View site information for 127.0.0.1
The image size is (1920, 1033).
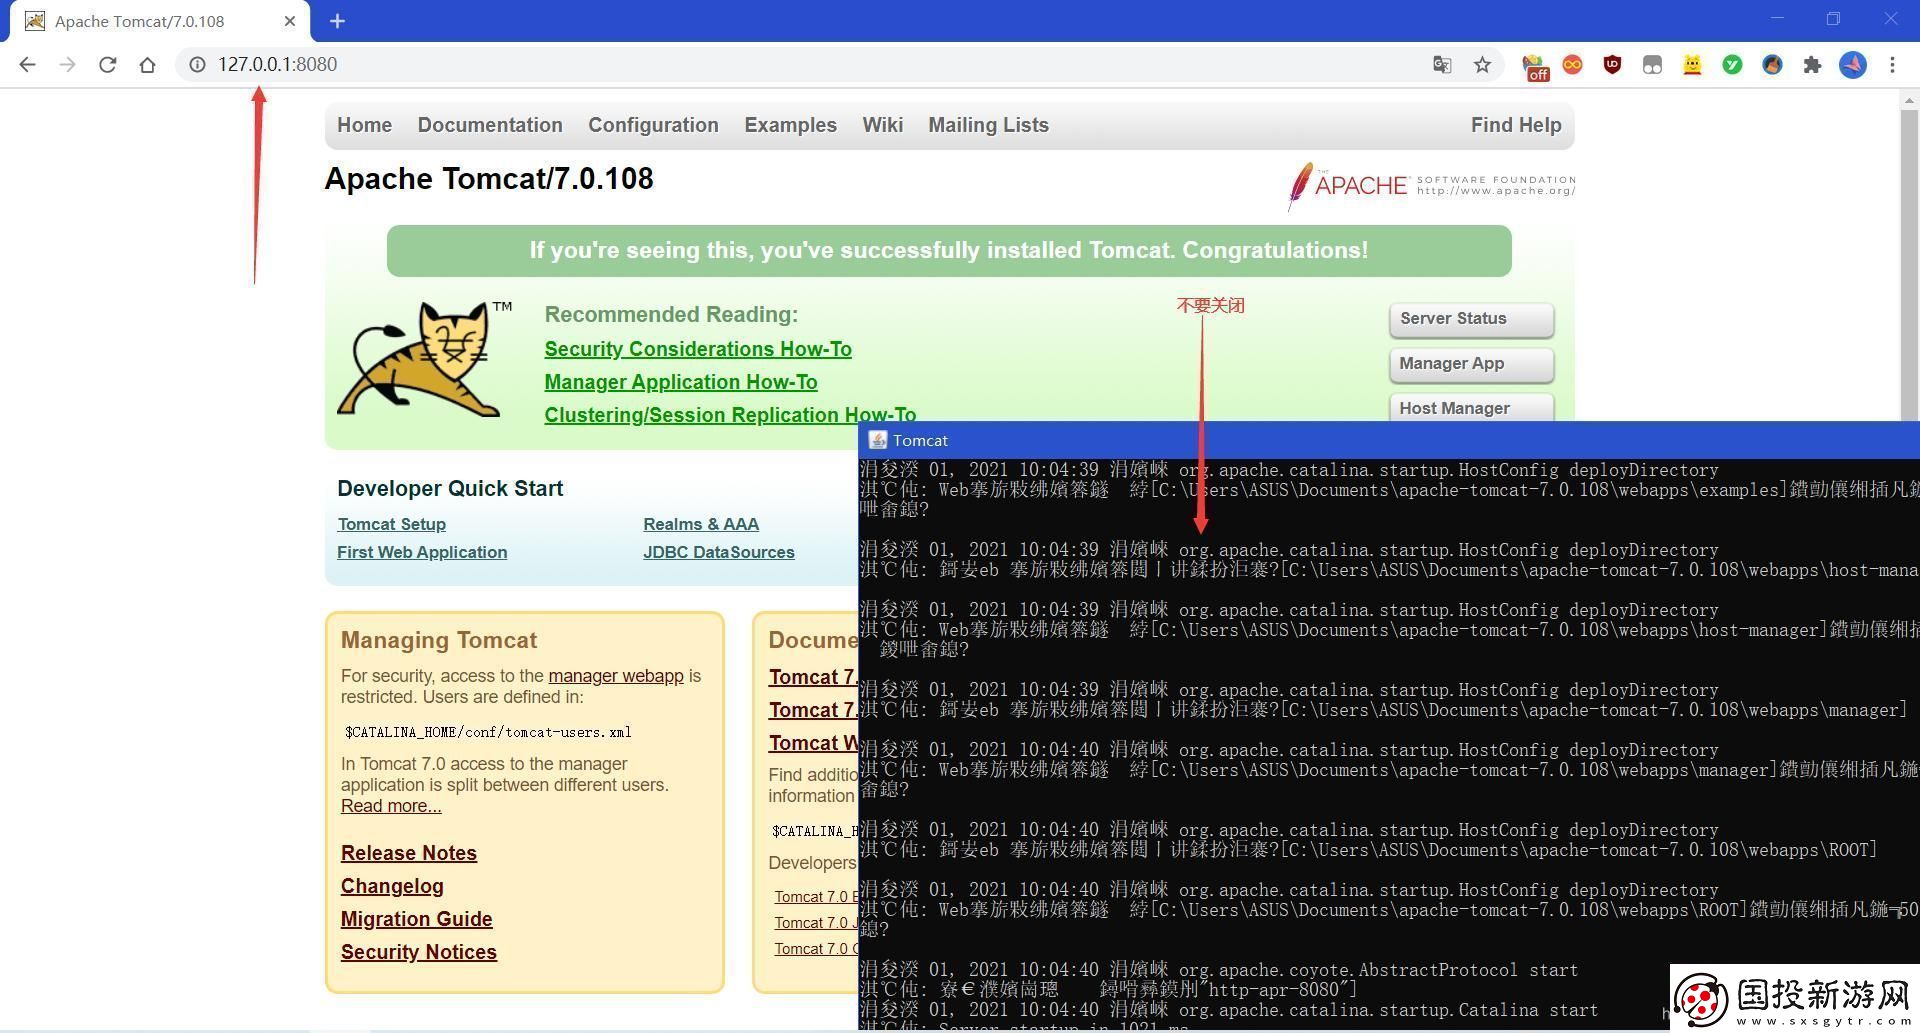[x=197, y=65]
